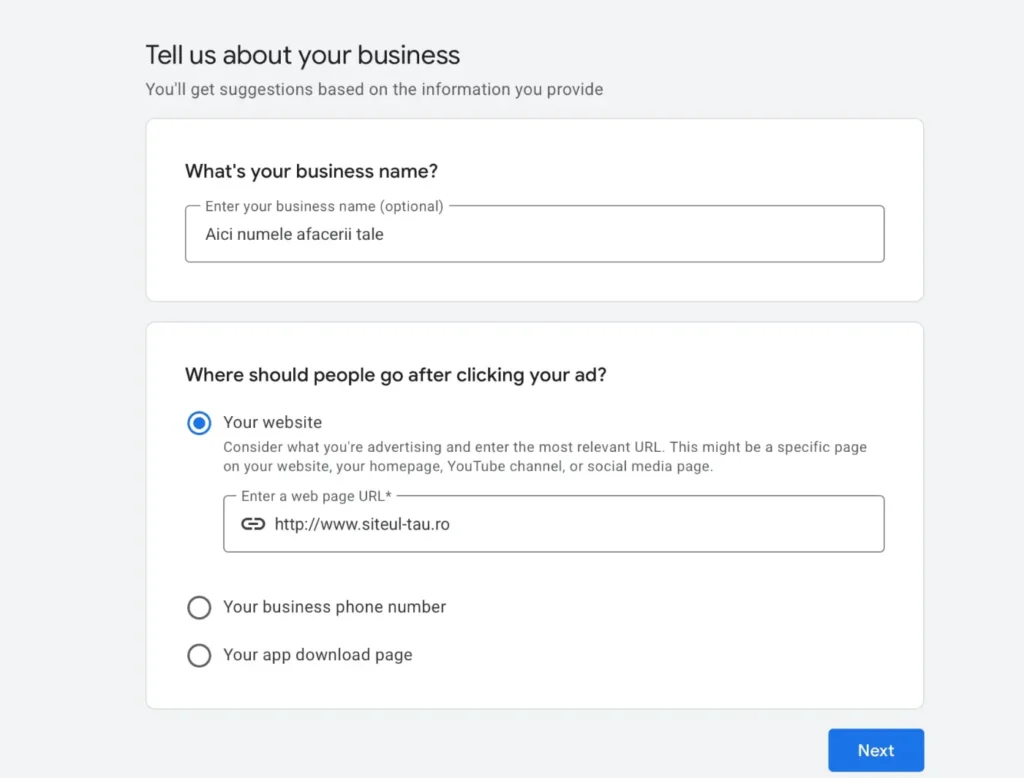Click the blue Next button
The width and height of the screenshot is (1024, 778).
click(876, 750)
